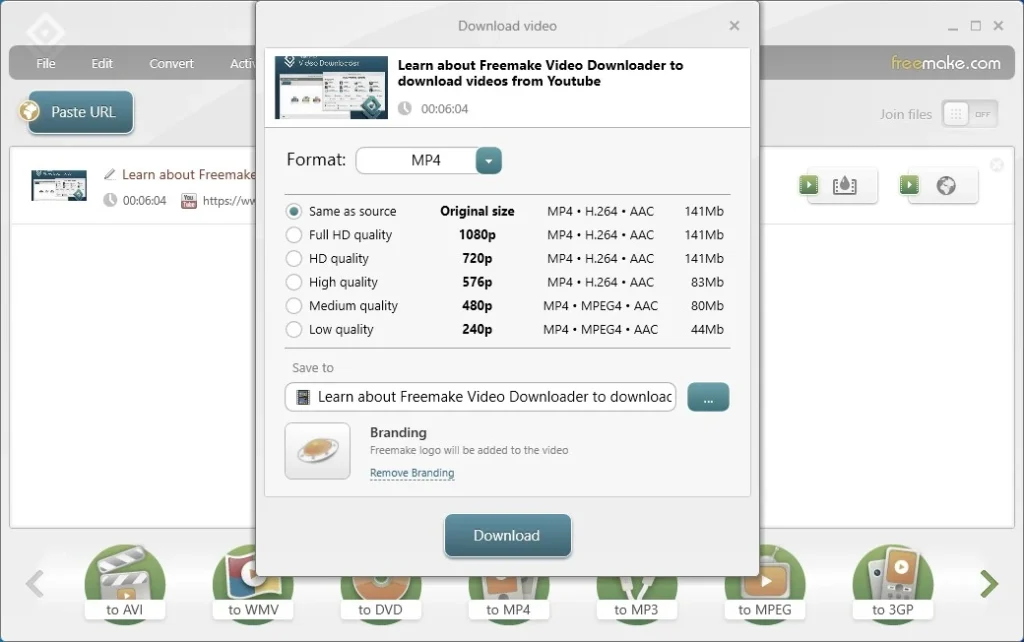Click the 44Mb size for Low quality
Image resolution: width=1024 pixels, height=642 pixels.
click(x=707, y=329)
